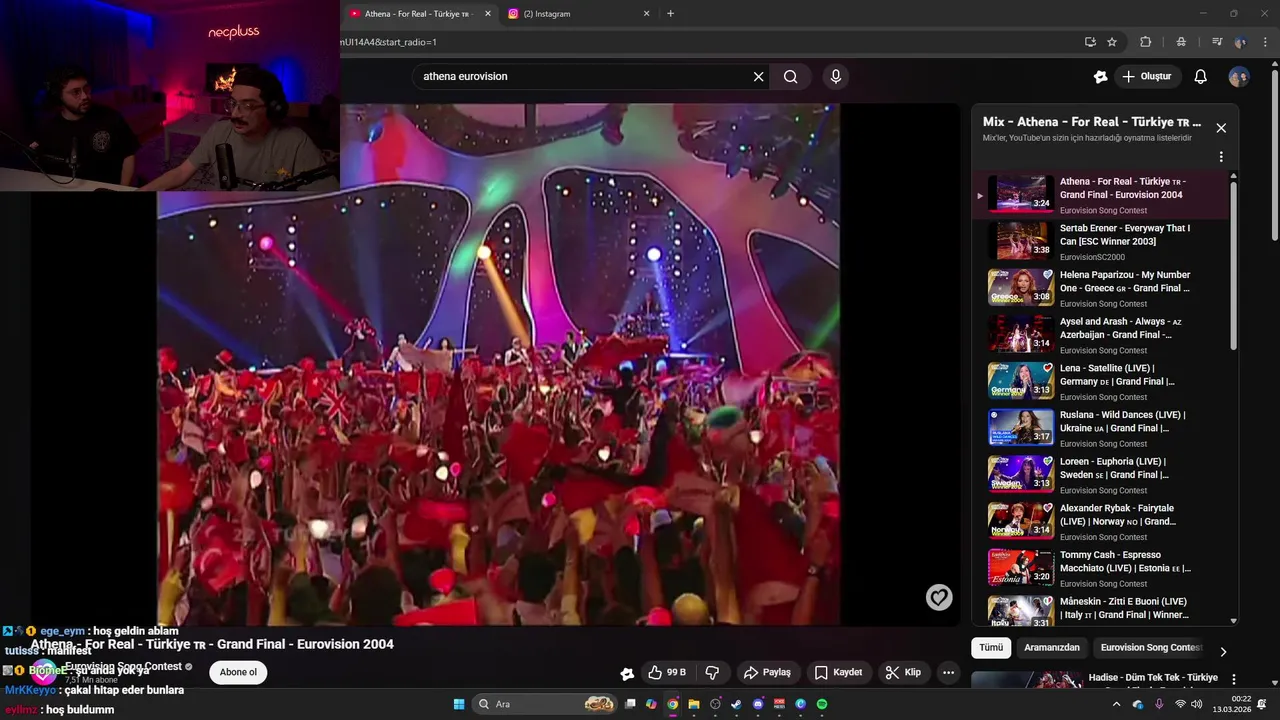Open the Chrome three-dot menu
Viewport: 1280px width, 720px height.
[1264, 42]
